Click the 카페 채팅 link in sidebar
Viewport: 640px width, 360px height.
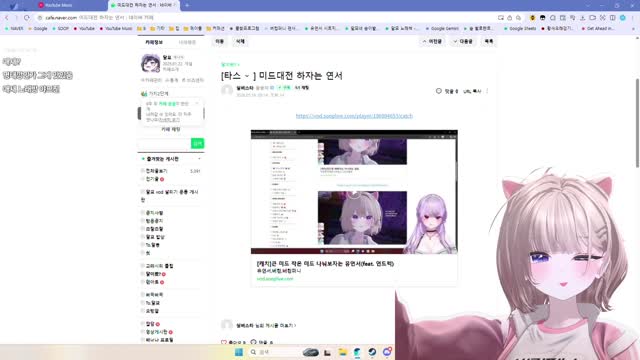(x=171, y=129)
